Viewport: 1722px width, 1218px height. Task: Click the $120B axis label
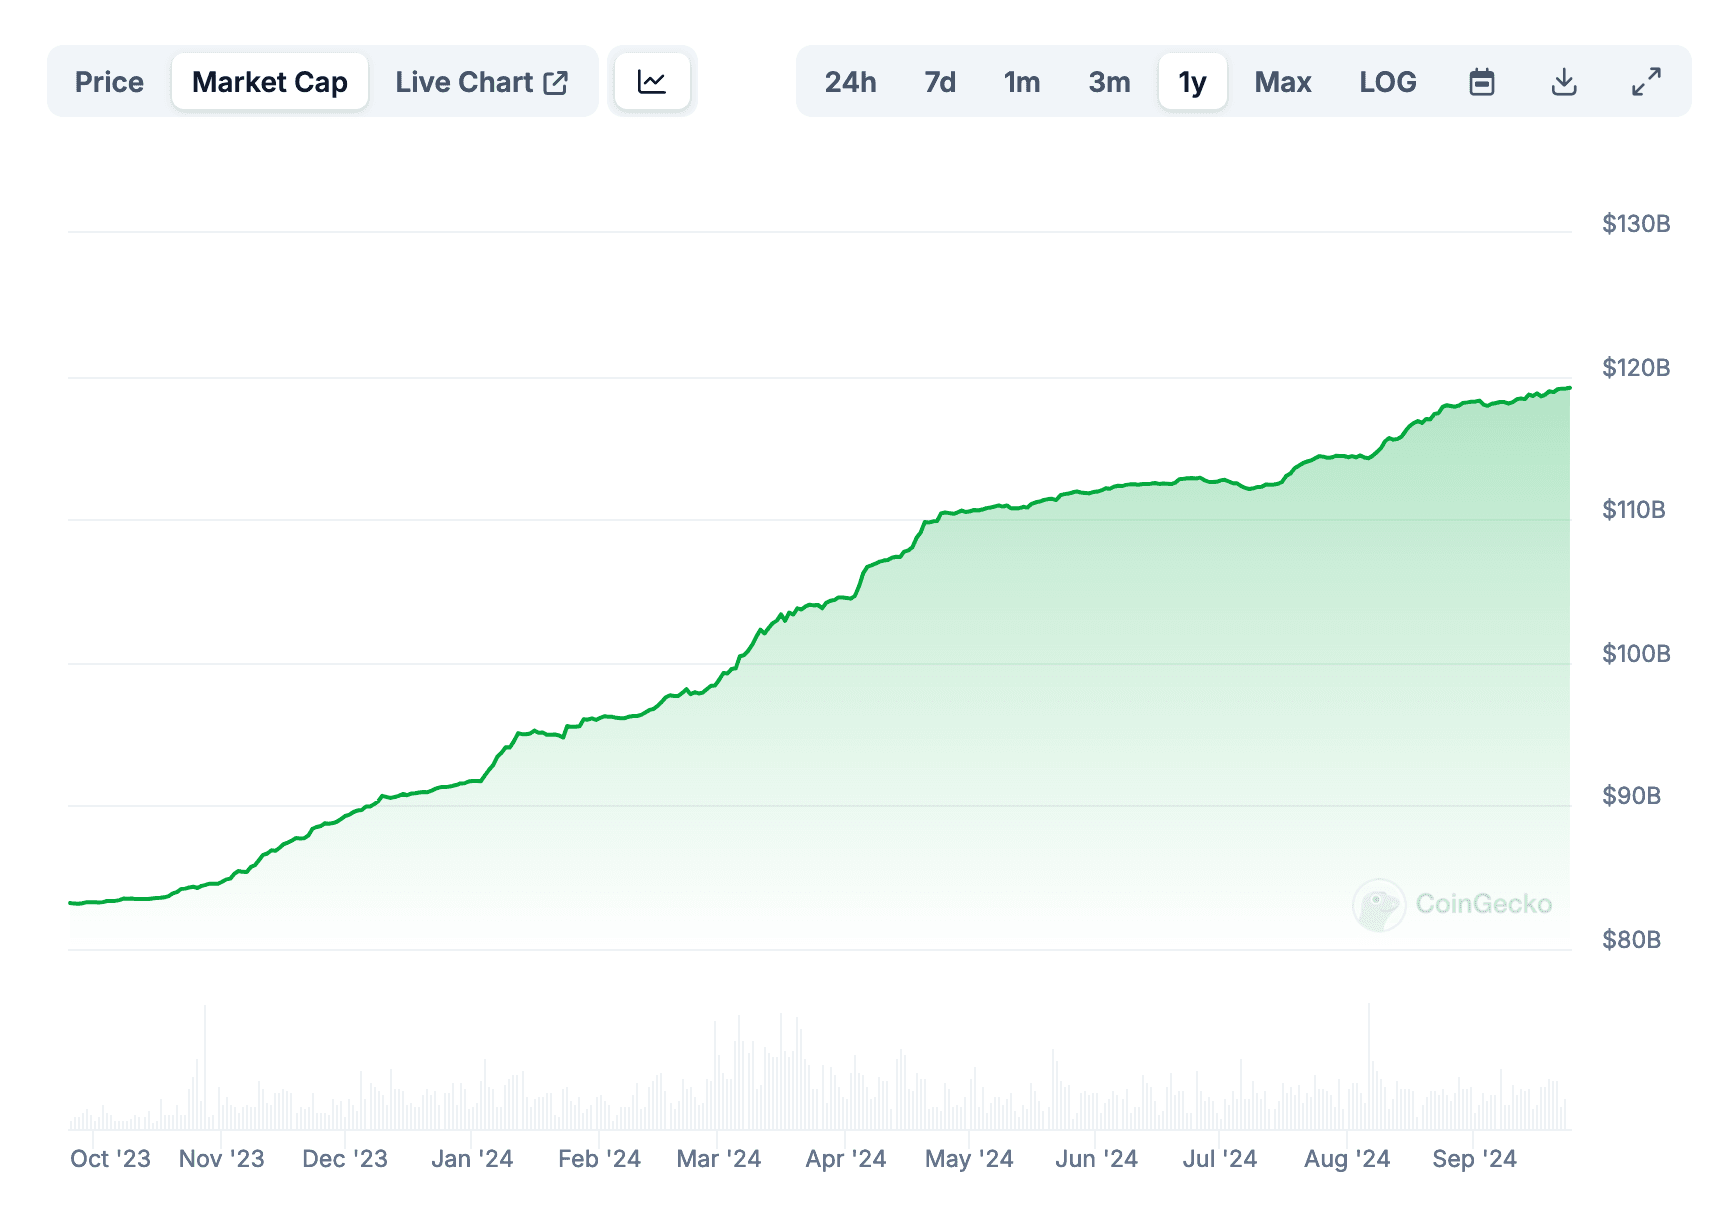pos(1636,368)
